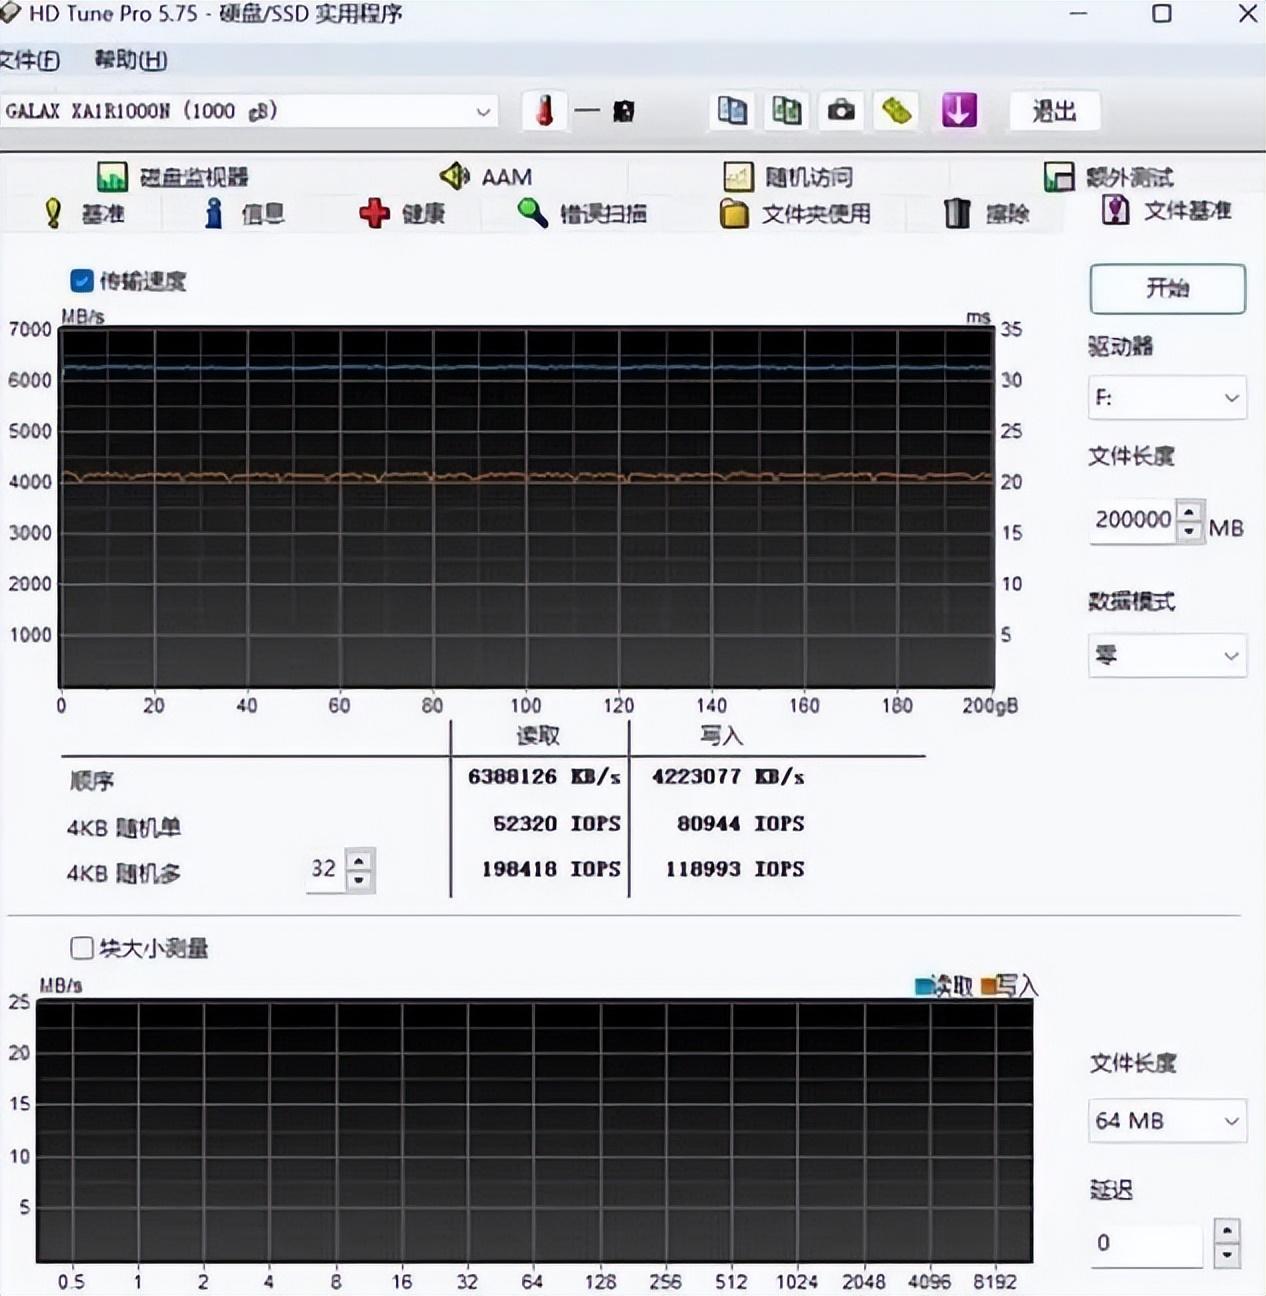Screen dimensions: 1266x1296
Task: Click the sequential read value 6388126 KB/s
Action: click(544, 777)
